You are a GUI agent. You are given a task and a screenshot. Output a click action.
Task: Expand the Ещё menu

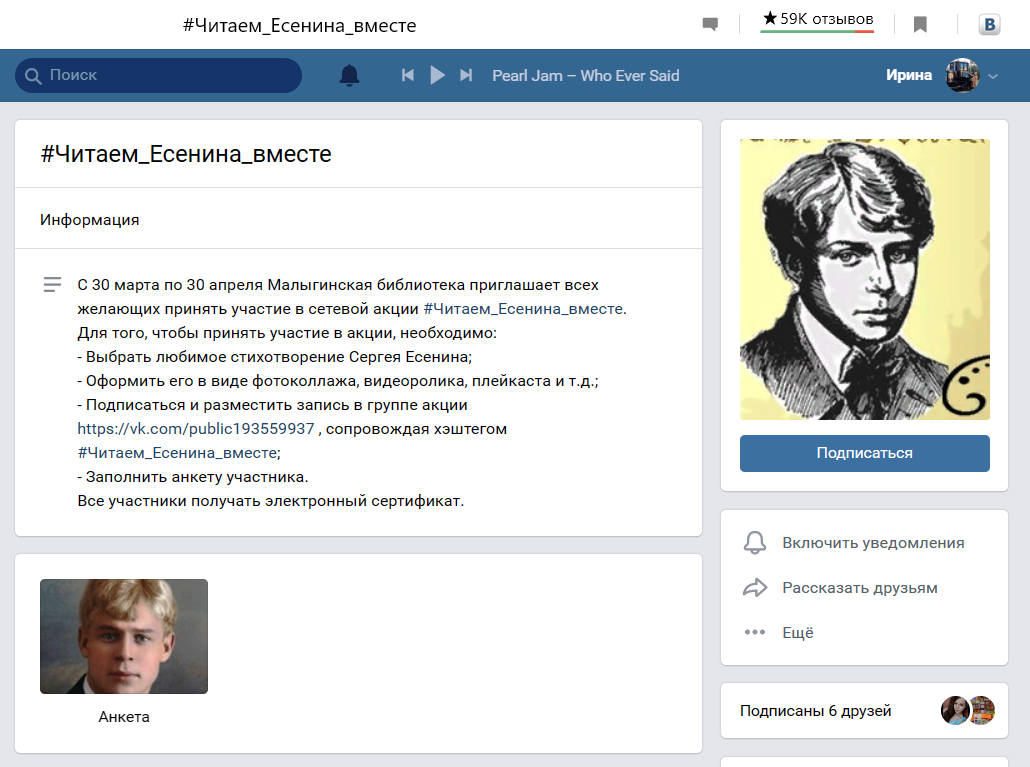click(798, 632)
